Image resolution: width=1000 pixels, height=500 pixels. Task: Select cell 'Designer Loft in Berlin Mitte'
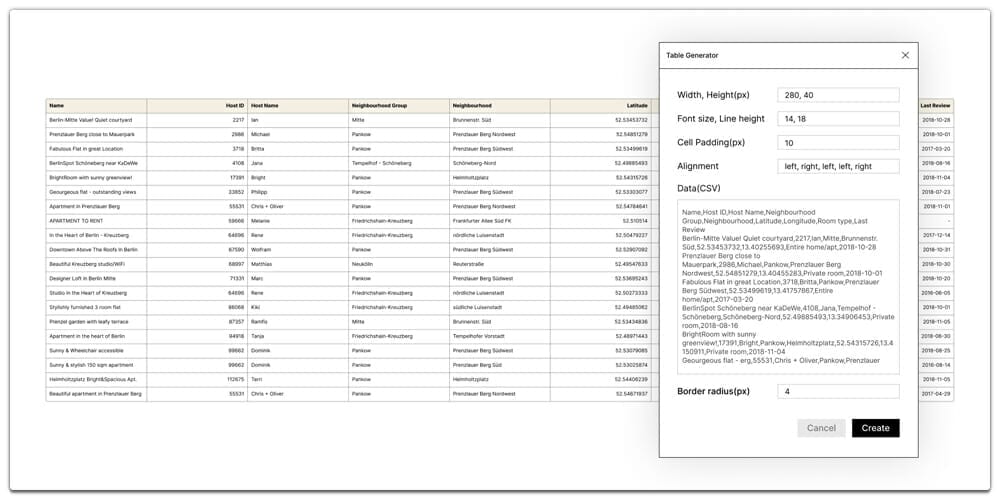point(96,279)
